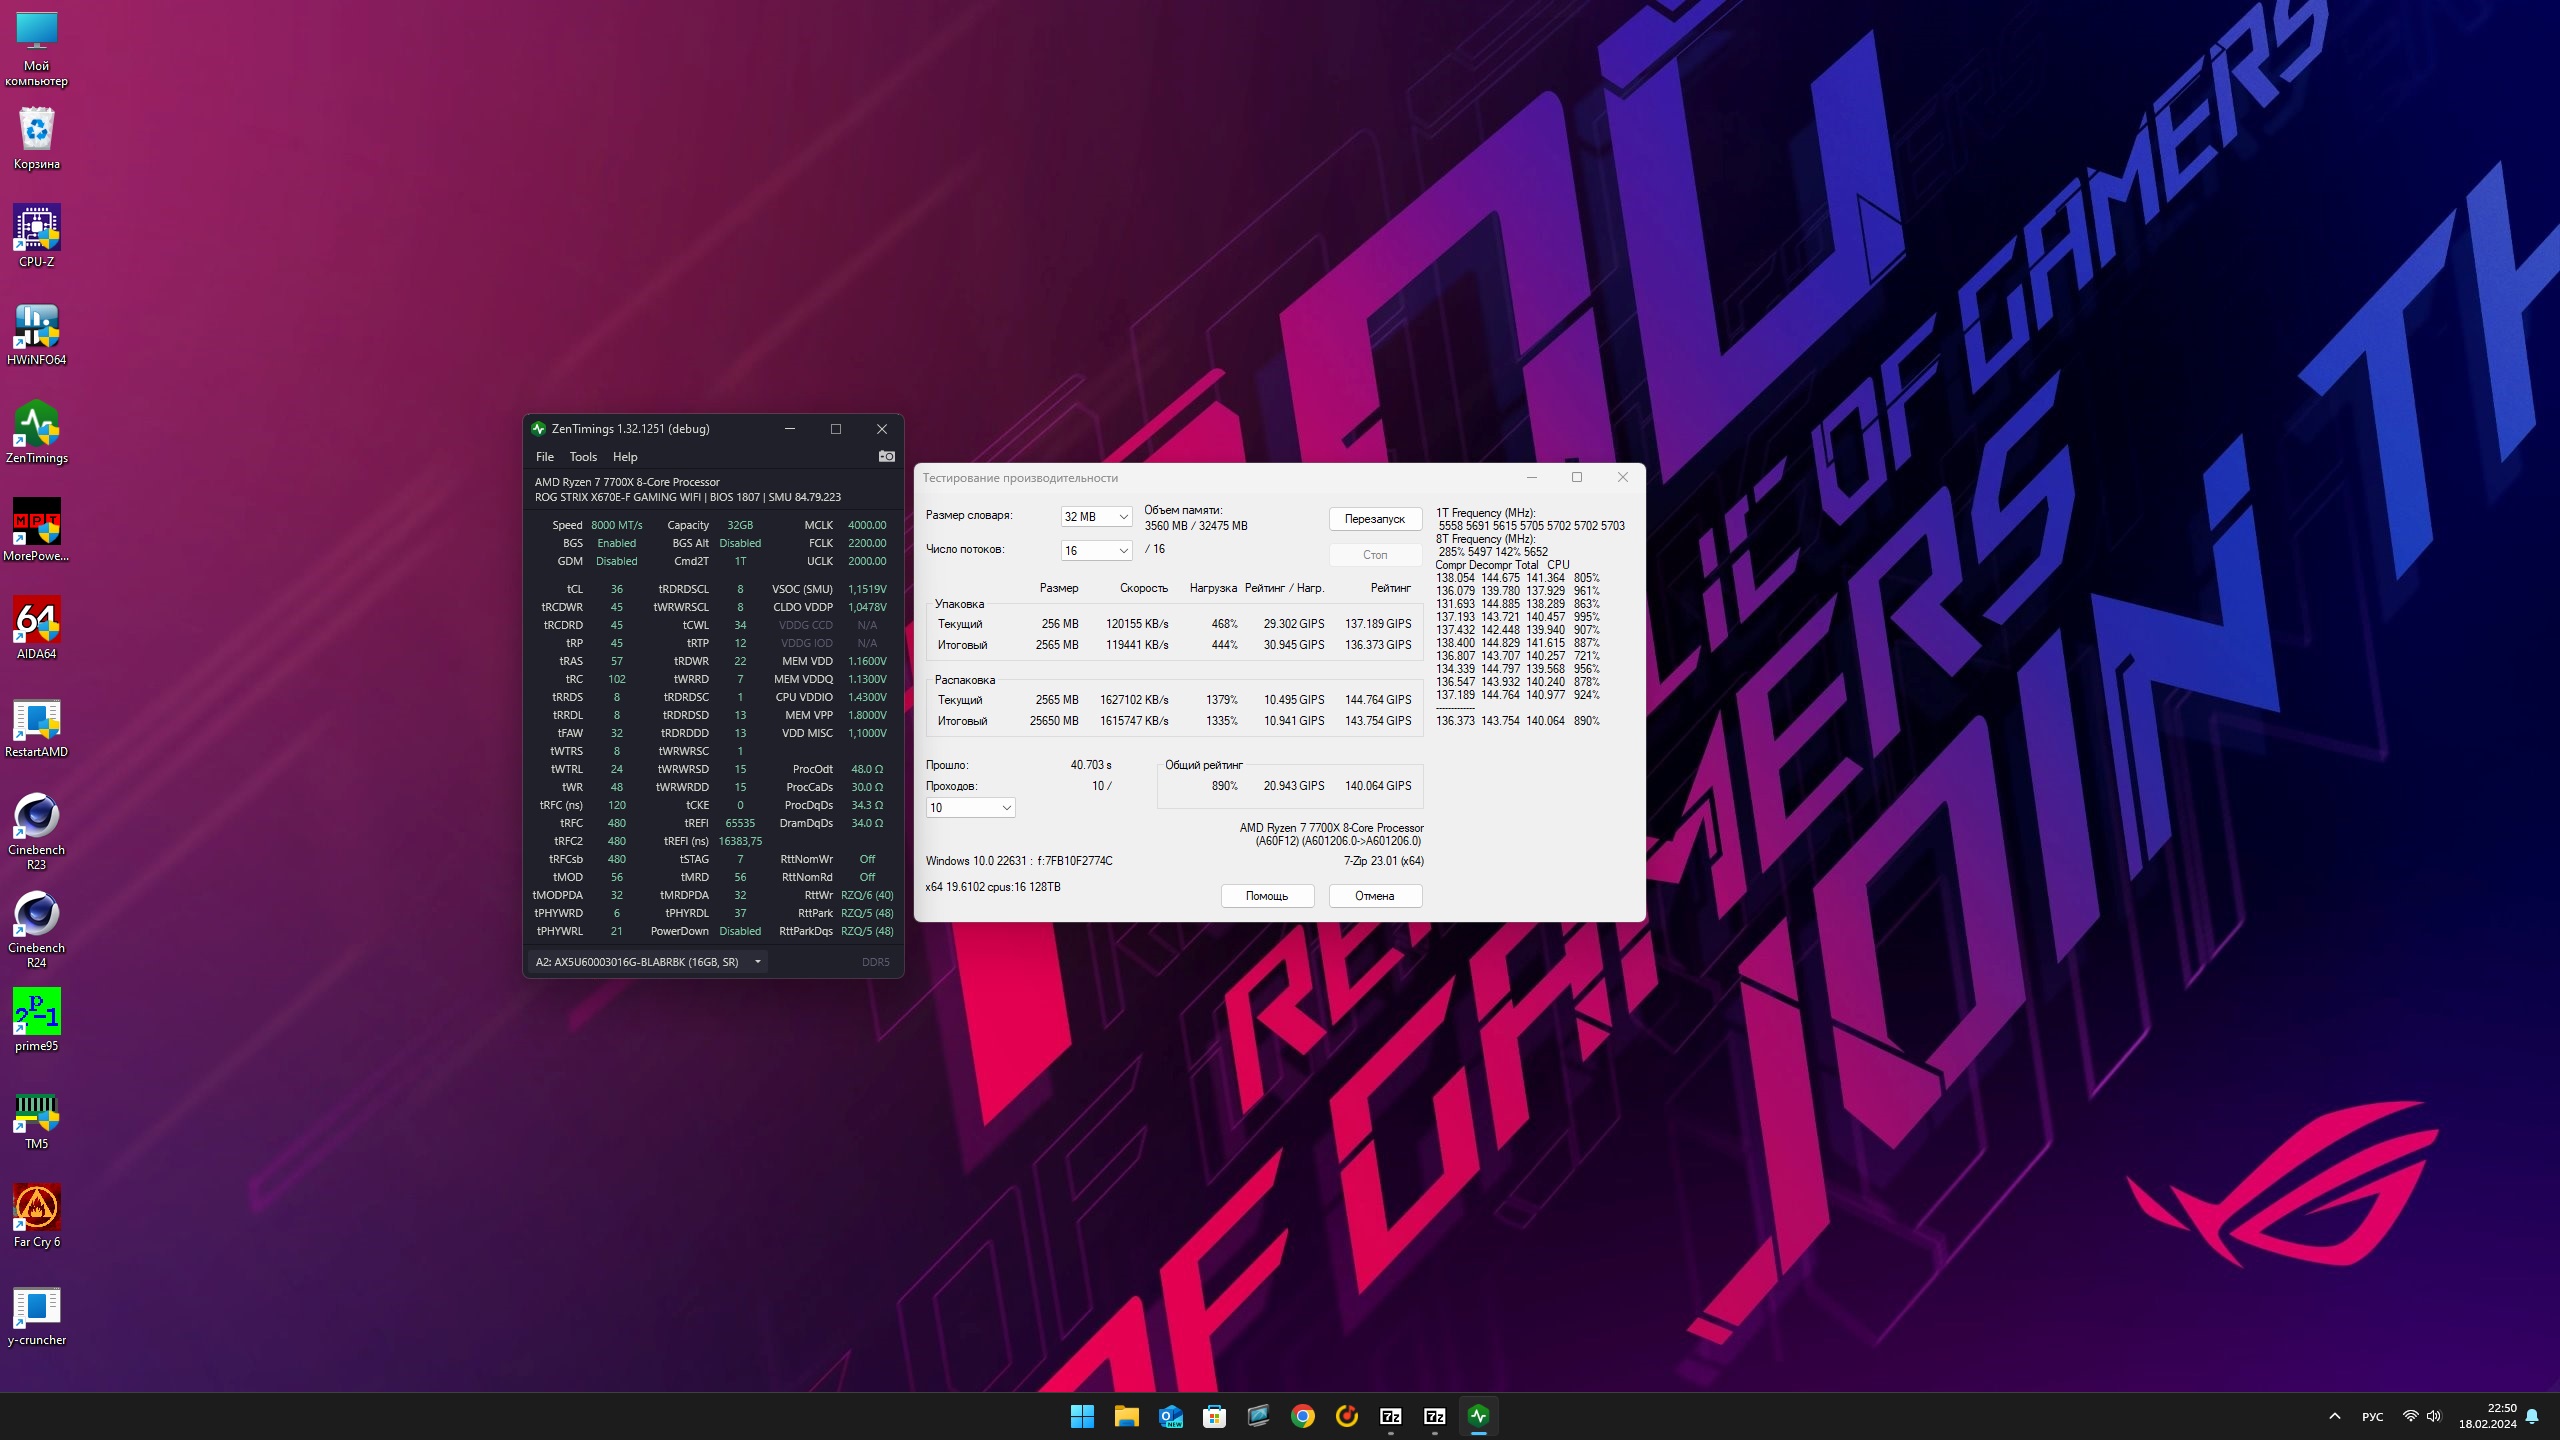2560x1440 pixels.
Task: Open the ZenTimings File menu
Action: point(544,457)
